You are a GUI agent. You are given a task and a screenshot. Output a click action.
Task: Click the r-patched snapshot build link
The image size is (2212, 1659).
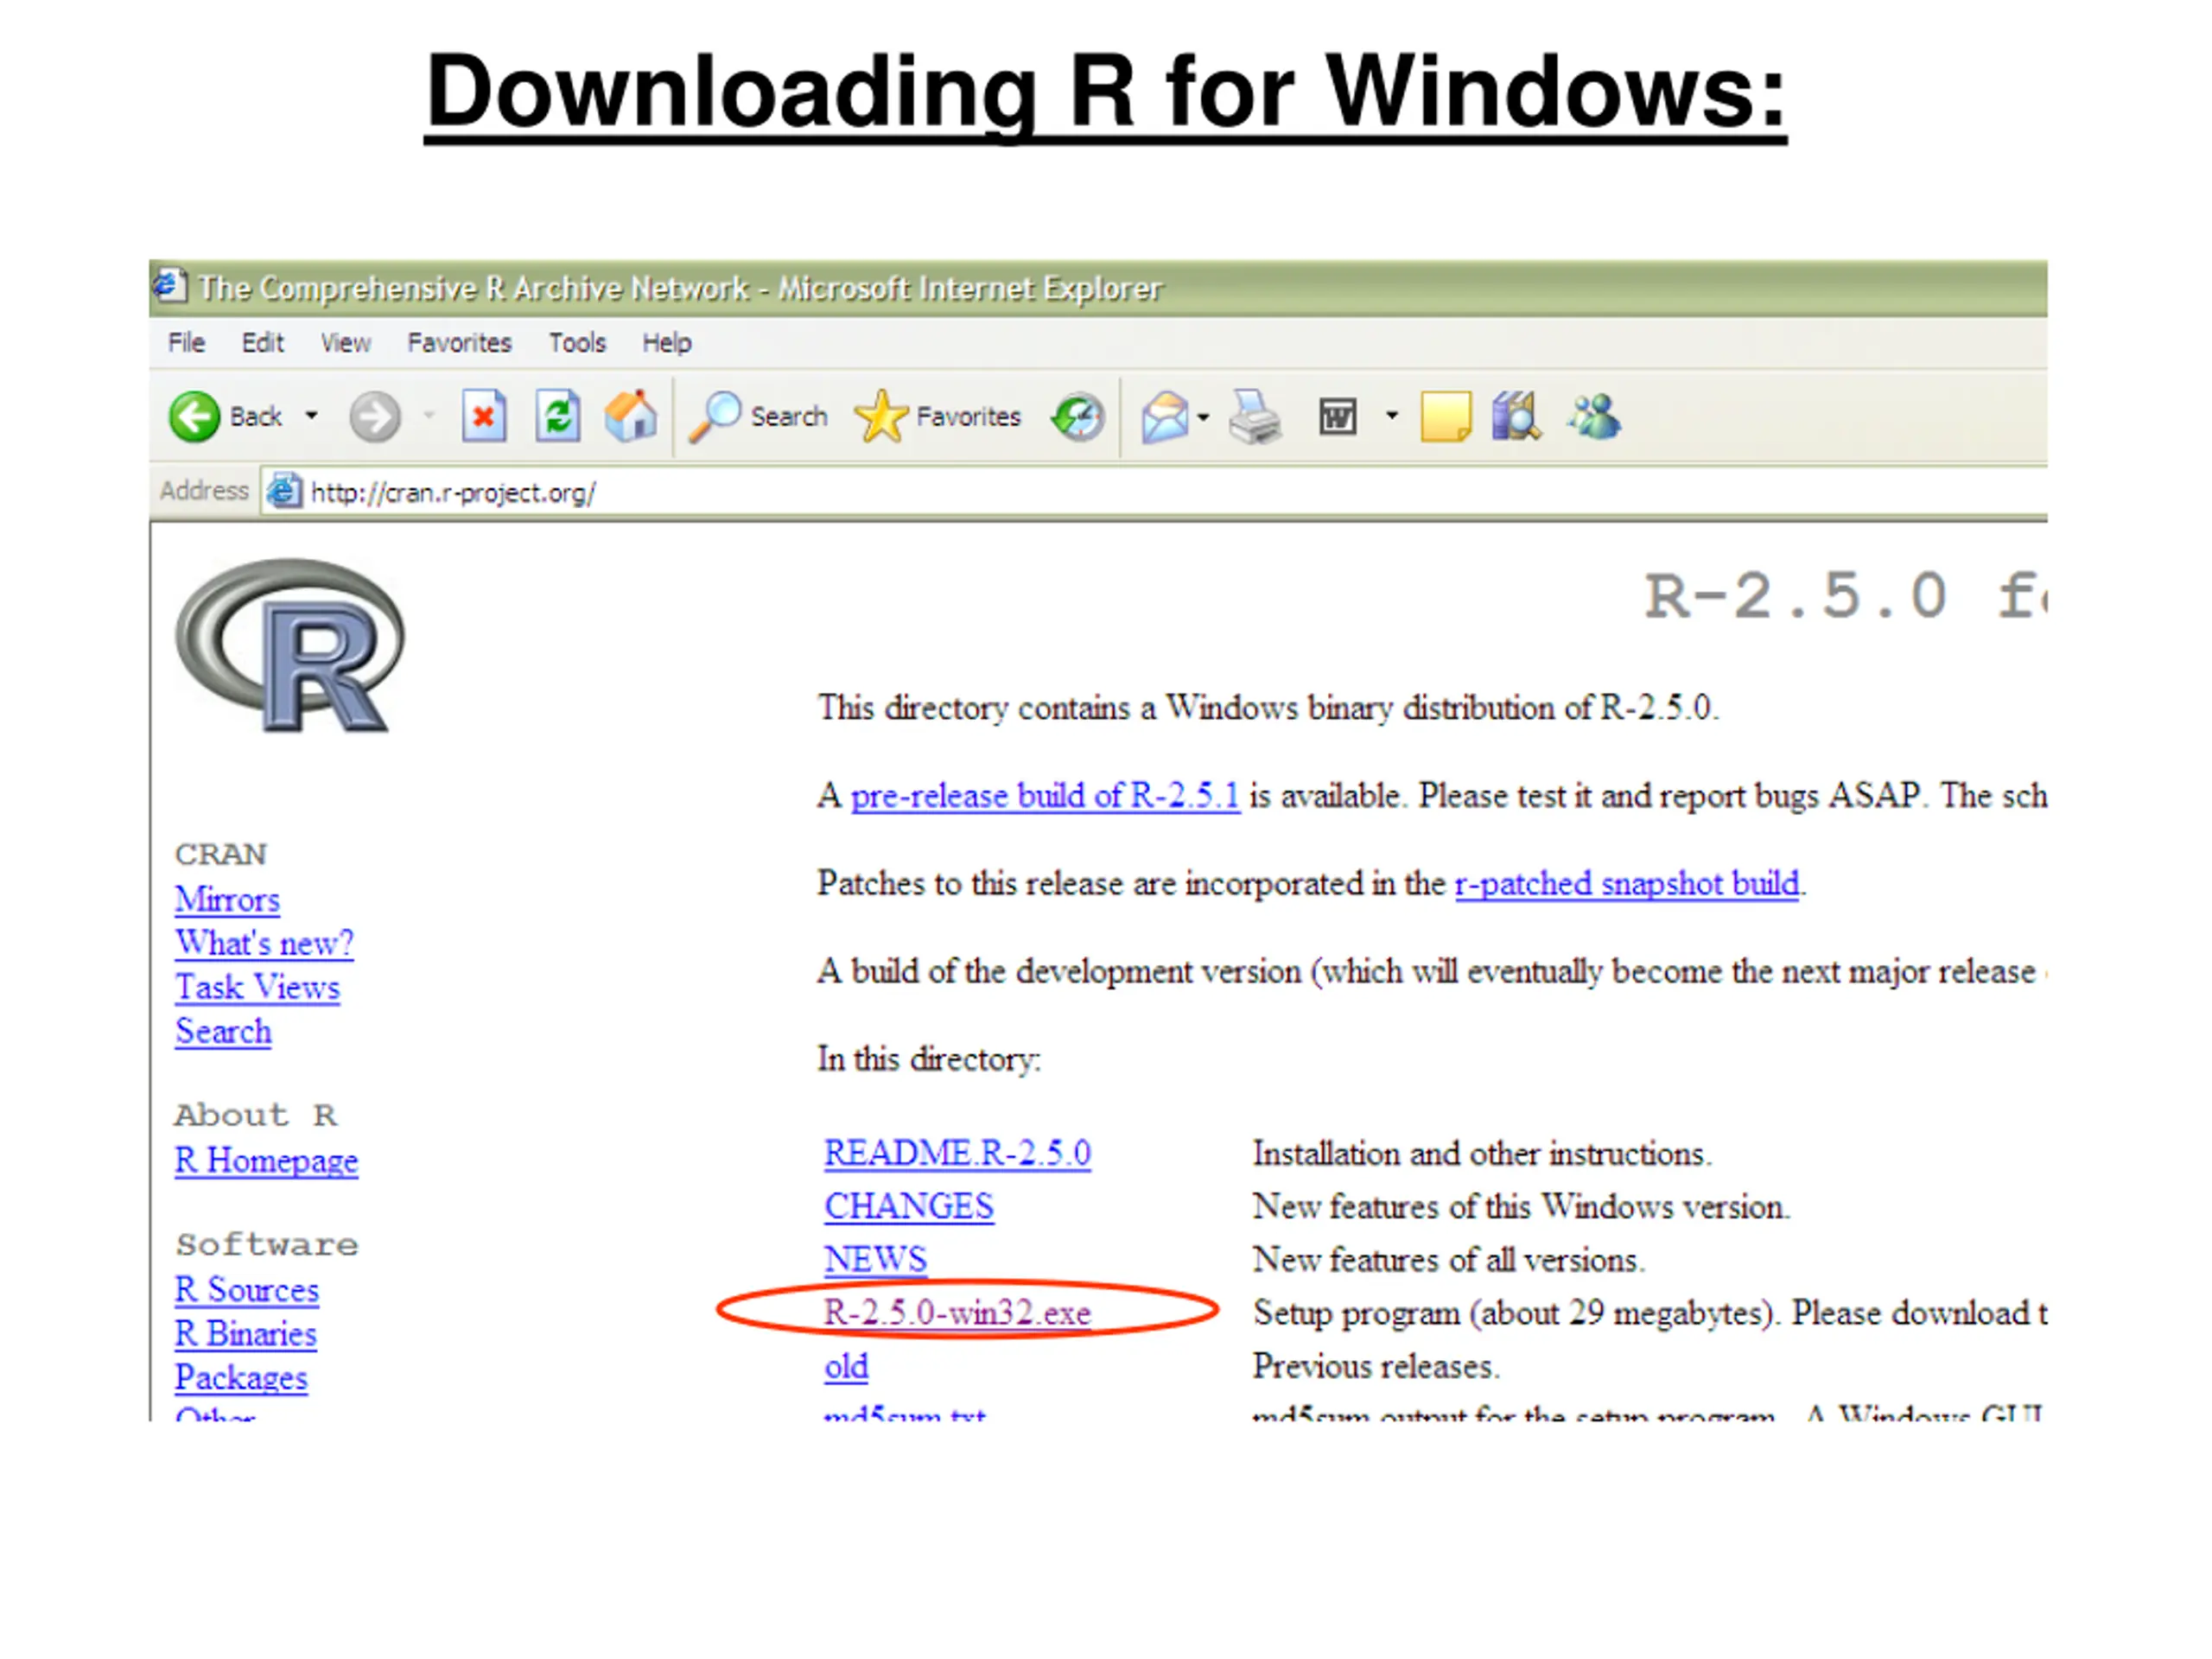point(1627,884)
